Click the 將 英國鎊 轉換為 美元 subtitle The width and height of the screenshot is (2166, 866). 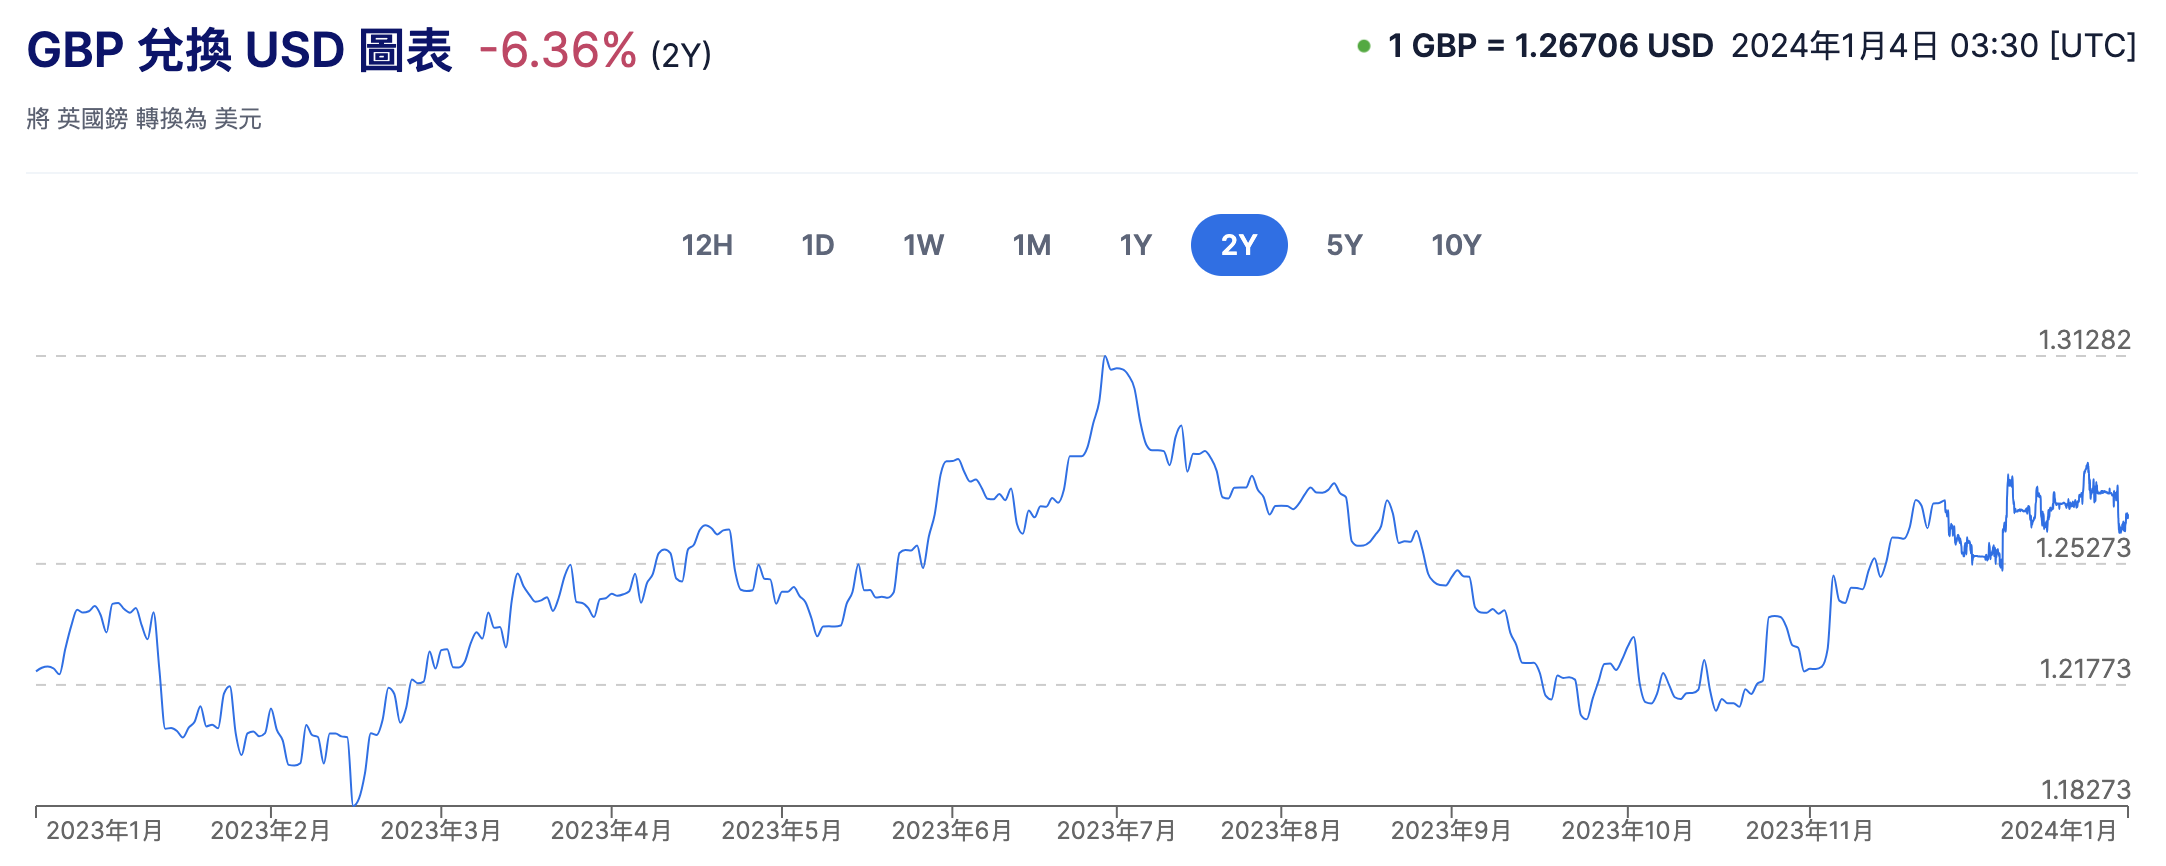144,119
